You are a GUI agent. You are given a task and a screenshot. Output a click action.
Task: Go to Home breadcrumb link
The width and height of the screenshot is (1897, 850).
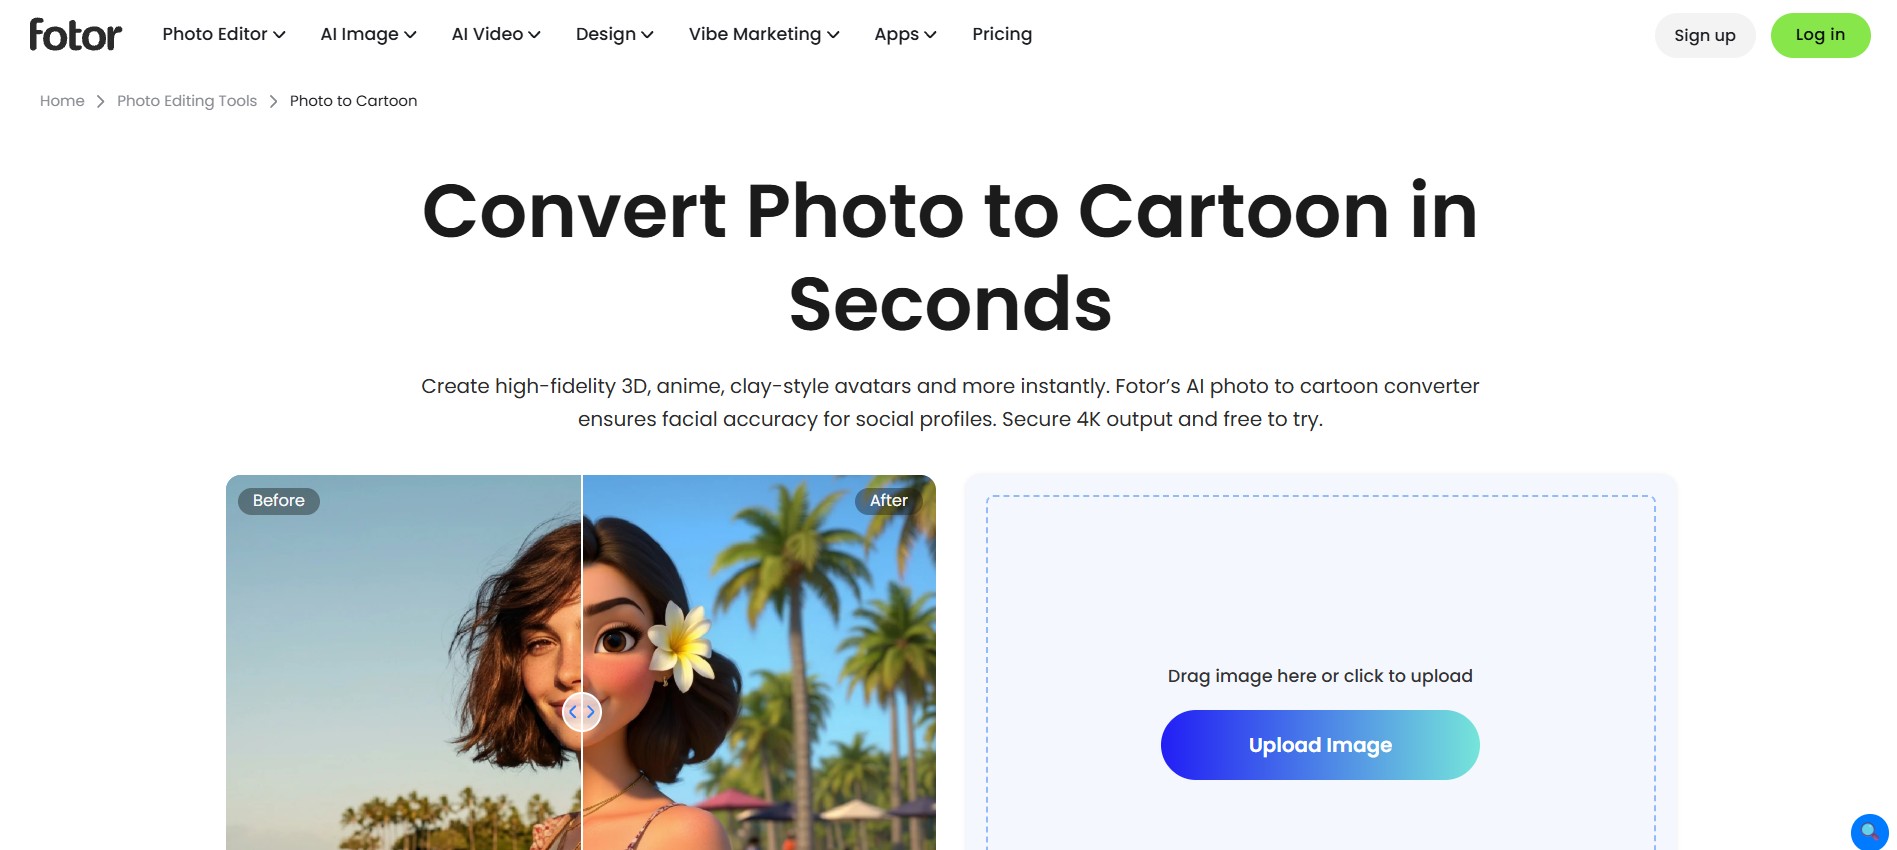click(62, 101)
